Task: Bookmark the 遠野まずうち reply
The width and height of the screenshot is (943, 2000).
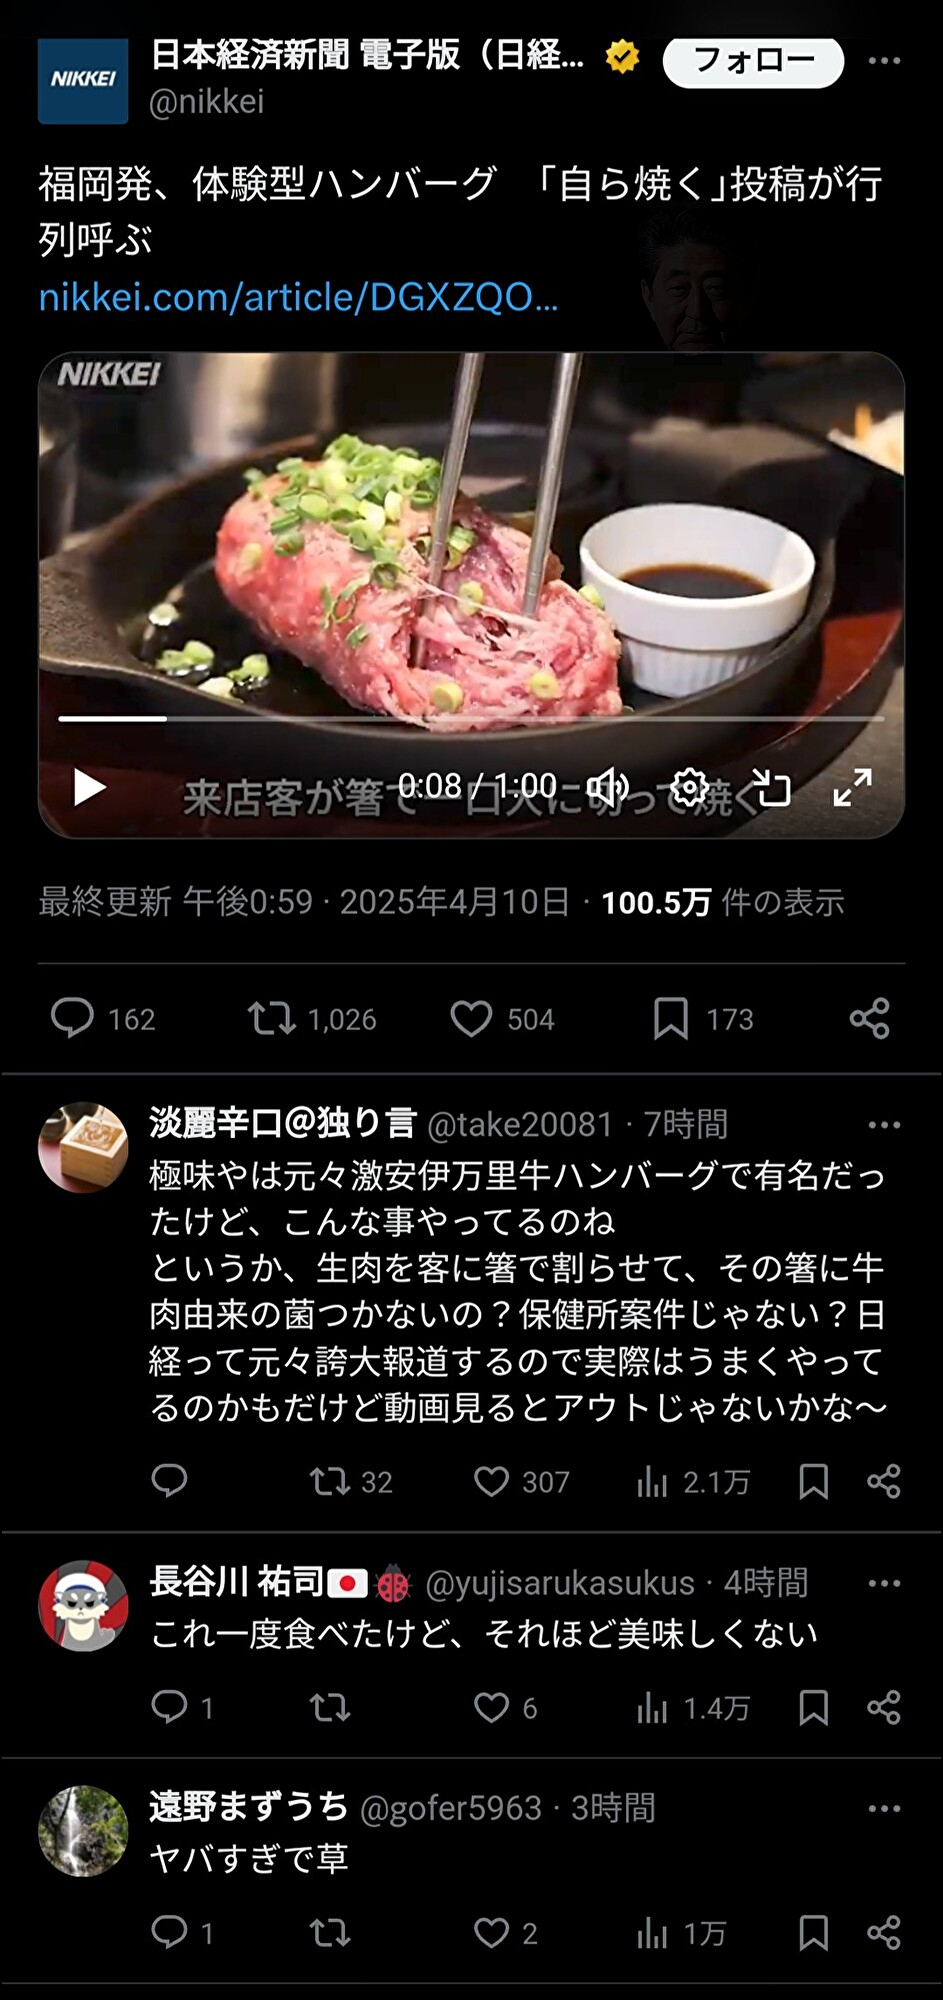Action: coord(813,1933)
